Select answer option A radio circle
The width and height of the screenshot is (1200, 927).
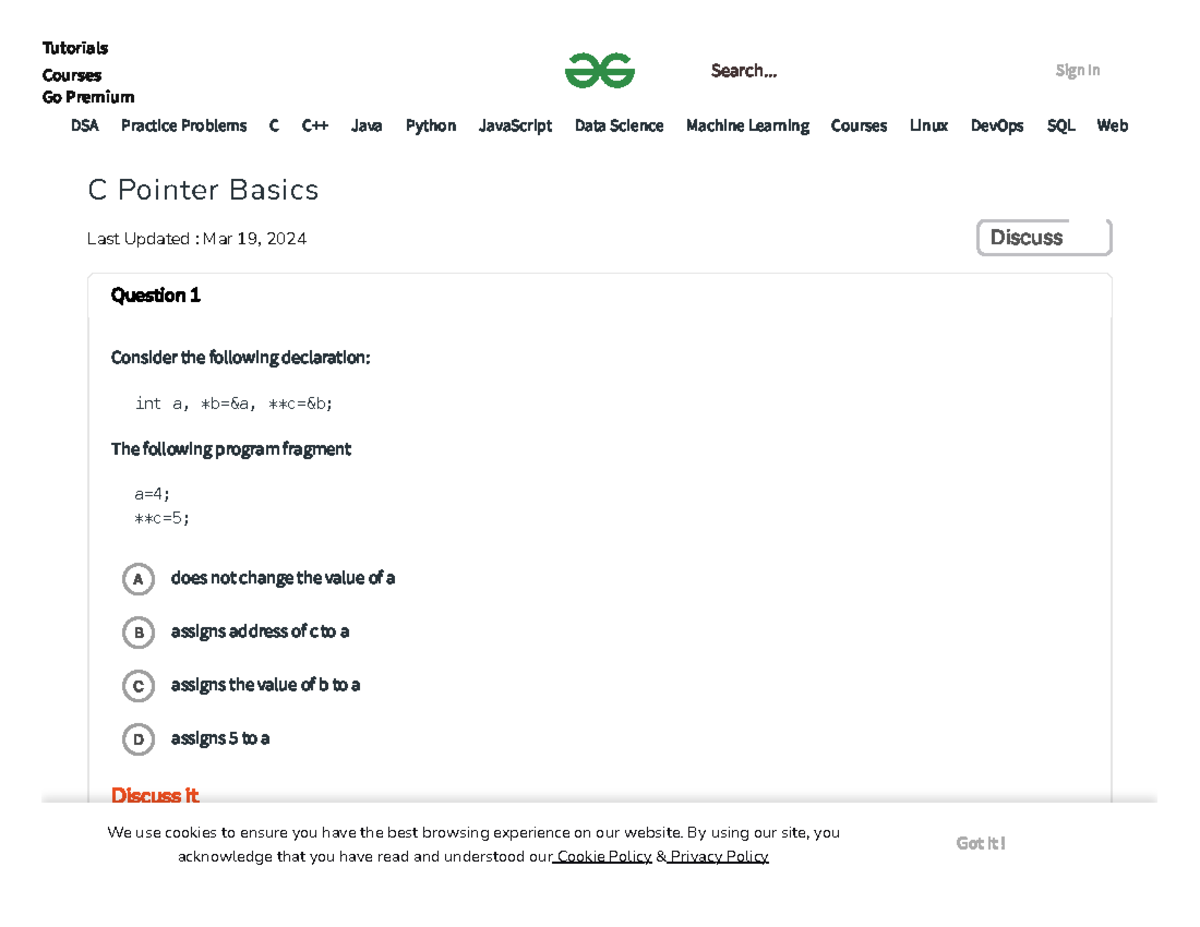point(138,579)
